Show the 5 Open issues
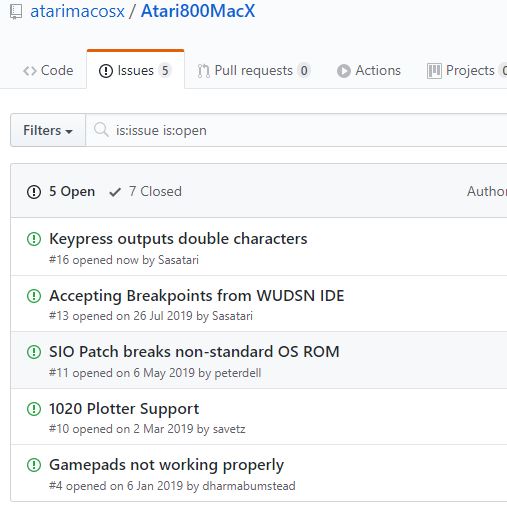 tap(61, 192)
